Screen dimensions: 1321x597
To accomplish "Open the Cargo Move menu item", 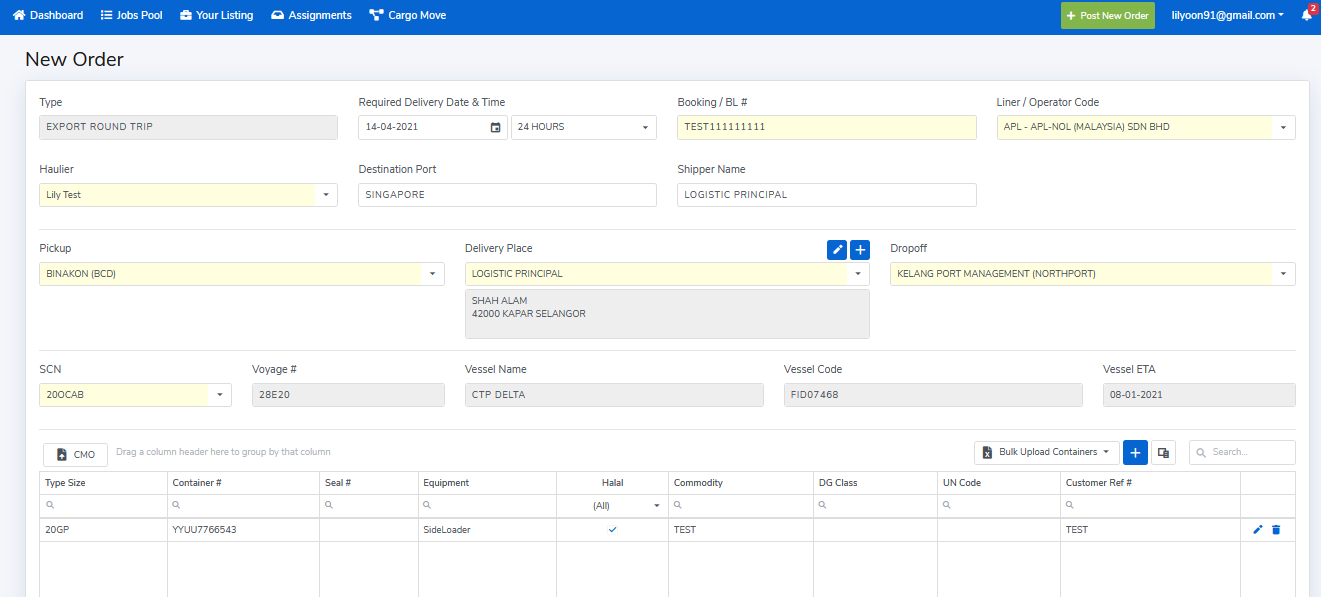I will [x=408, y=15].
